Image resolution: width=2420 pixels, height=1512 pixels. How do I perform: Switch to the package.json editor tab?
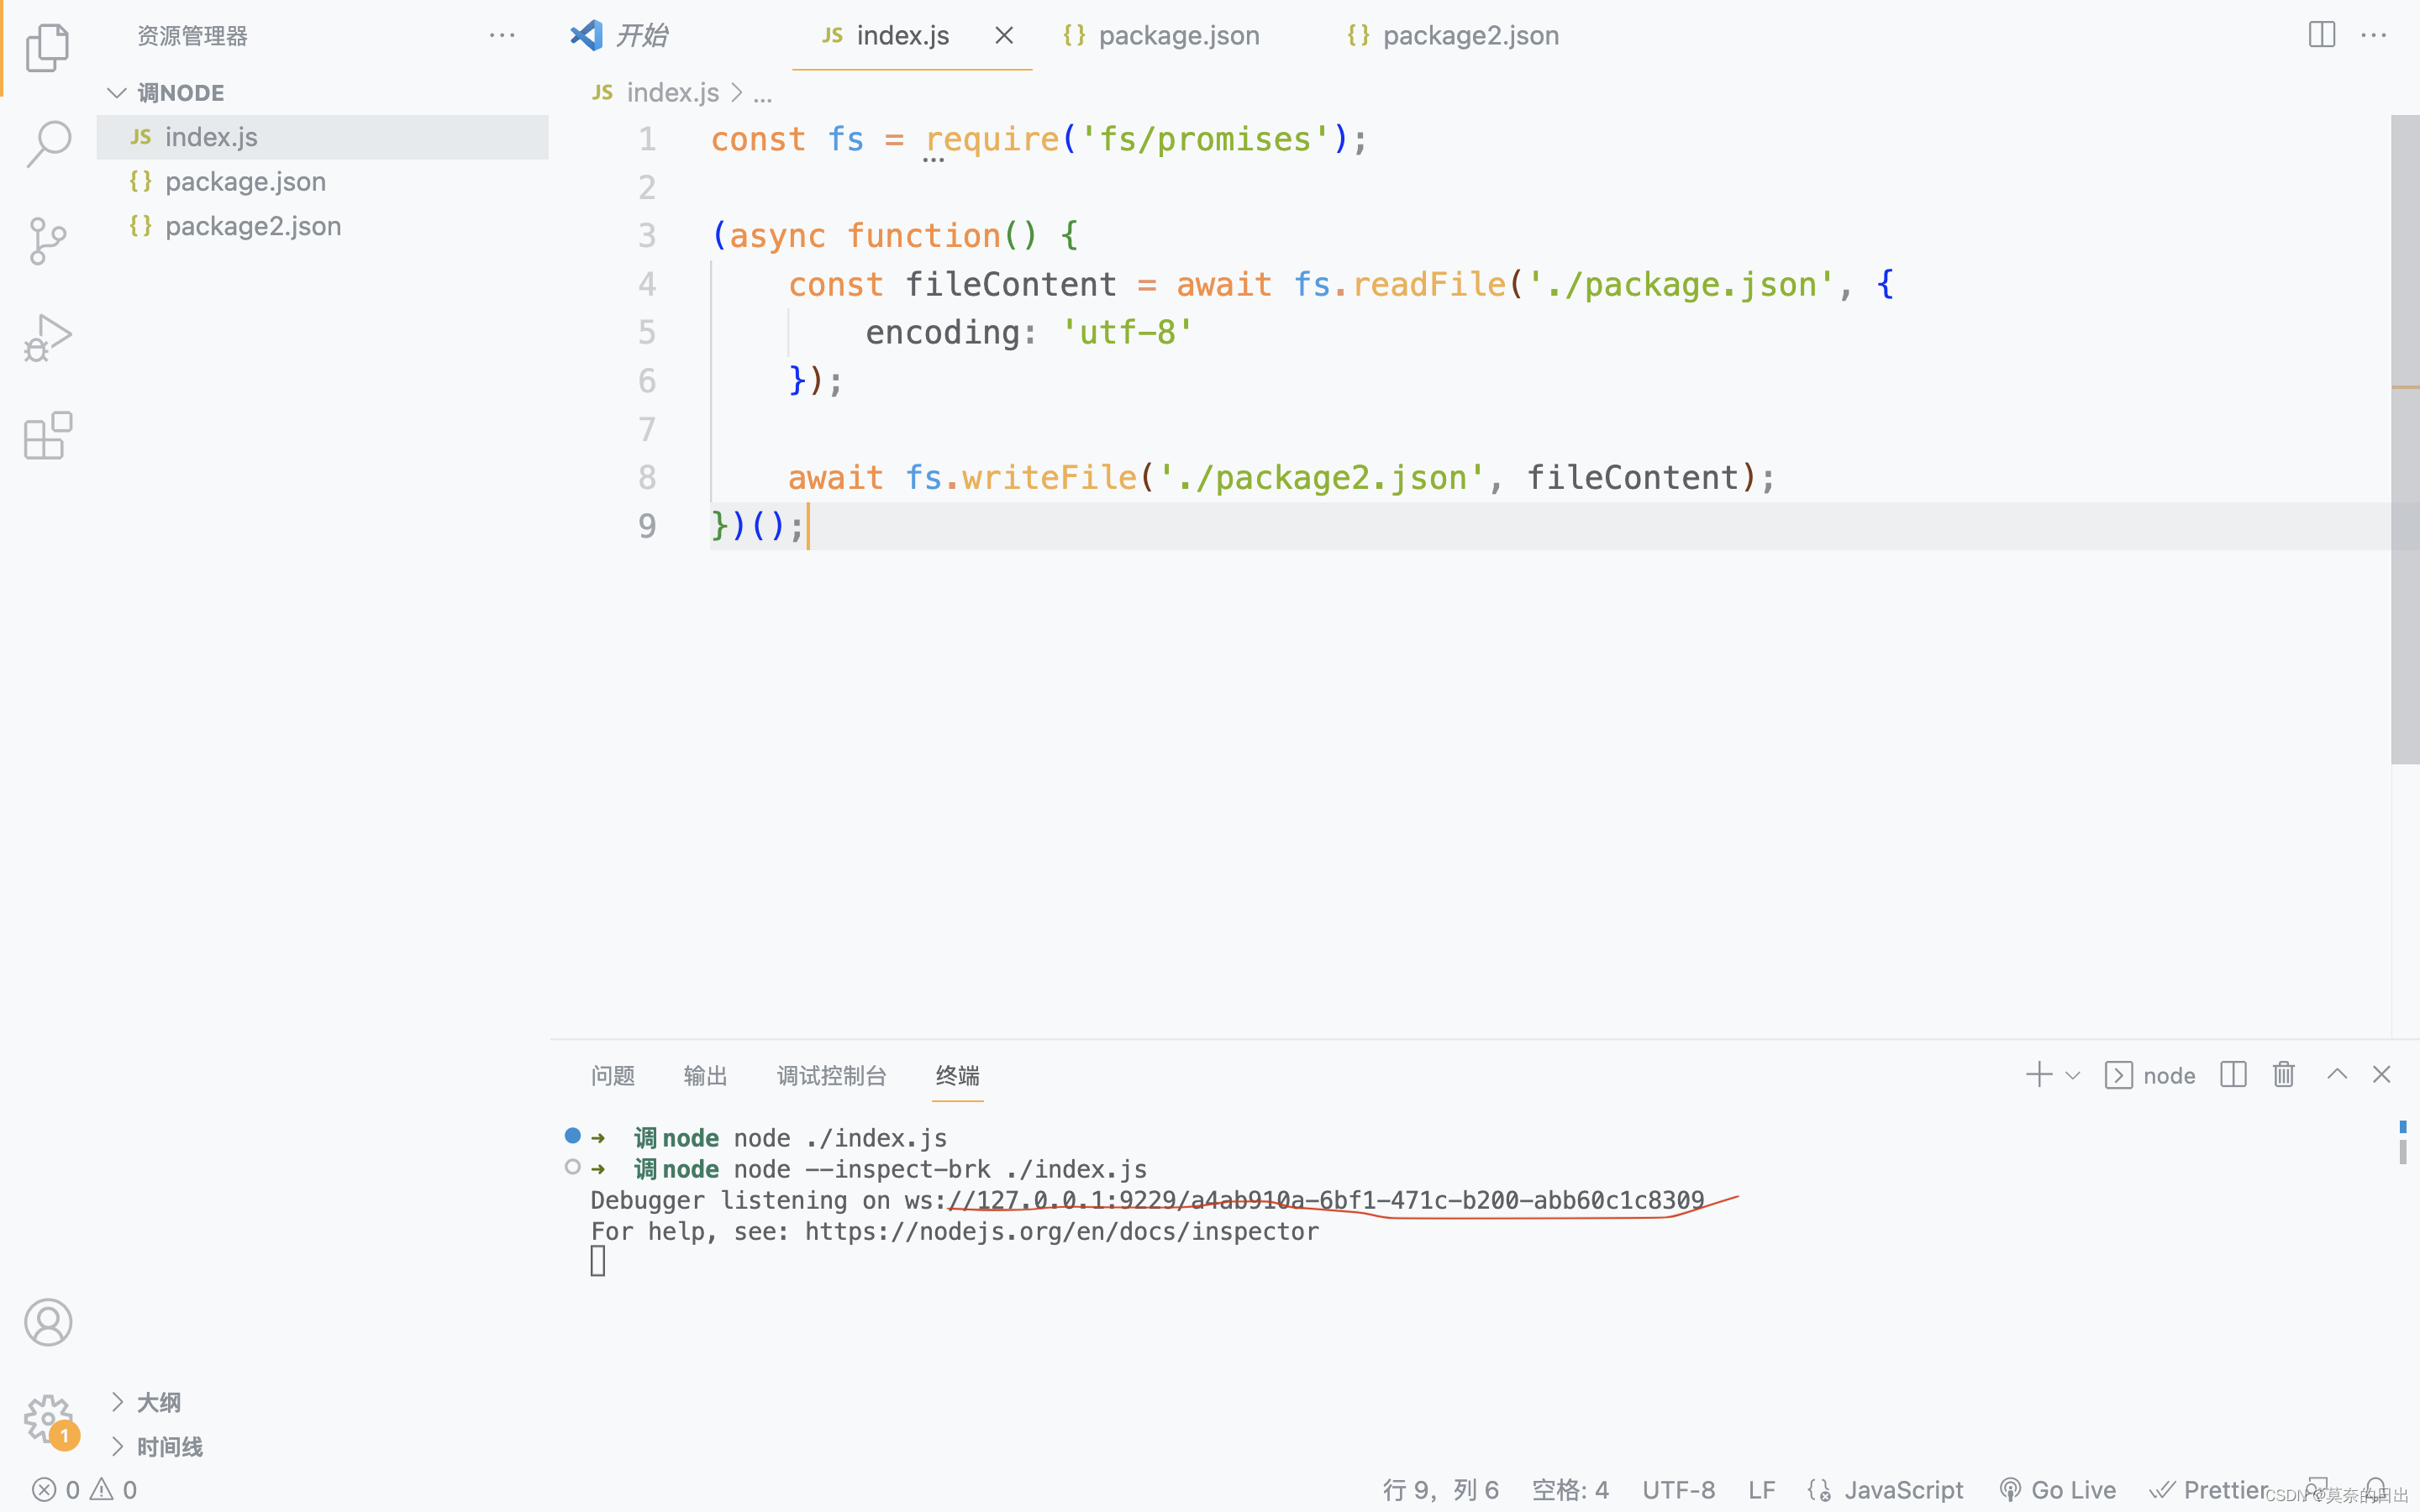click(x=1177, y=36)
